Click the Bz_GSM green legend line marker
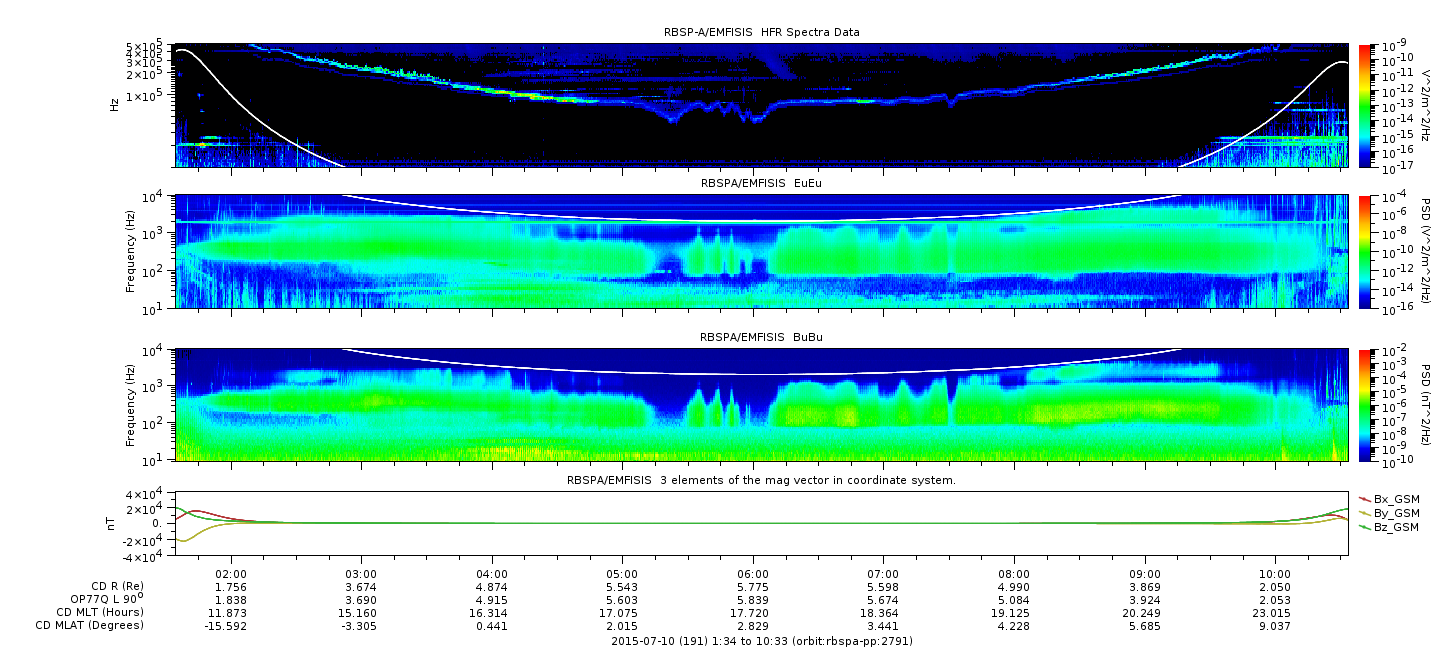 pos(1364,526)
